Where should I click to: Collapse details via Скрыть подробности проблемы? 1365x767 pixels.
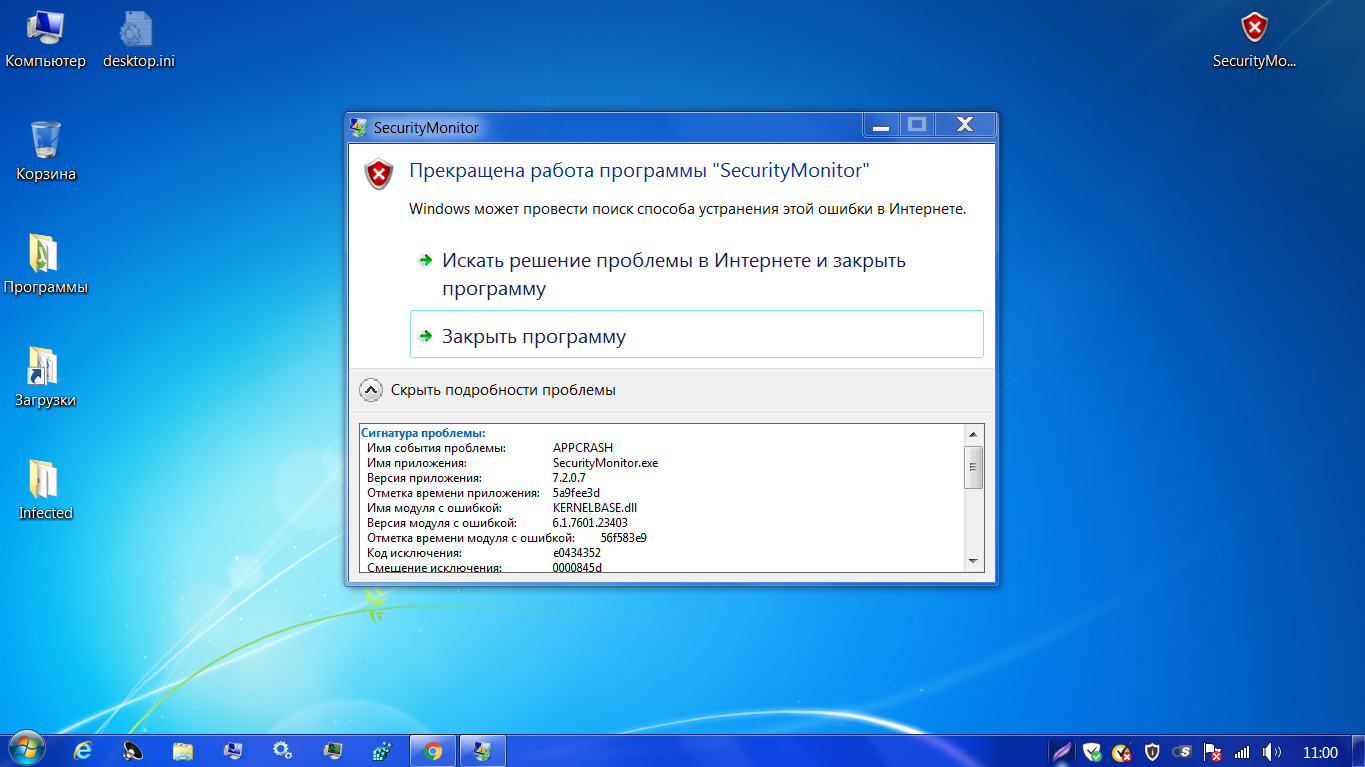coord(487,390)
